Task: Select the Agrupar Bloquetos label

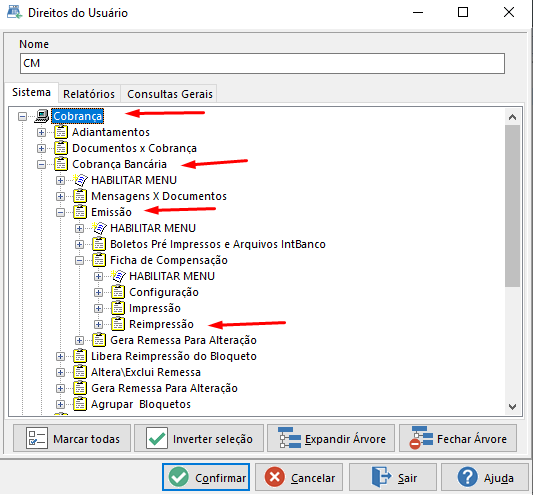Action: 141,404
